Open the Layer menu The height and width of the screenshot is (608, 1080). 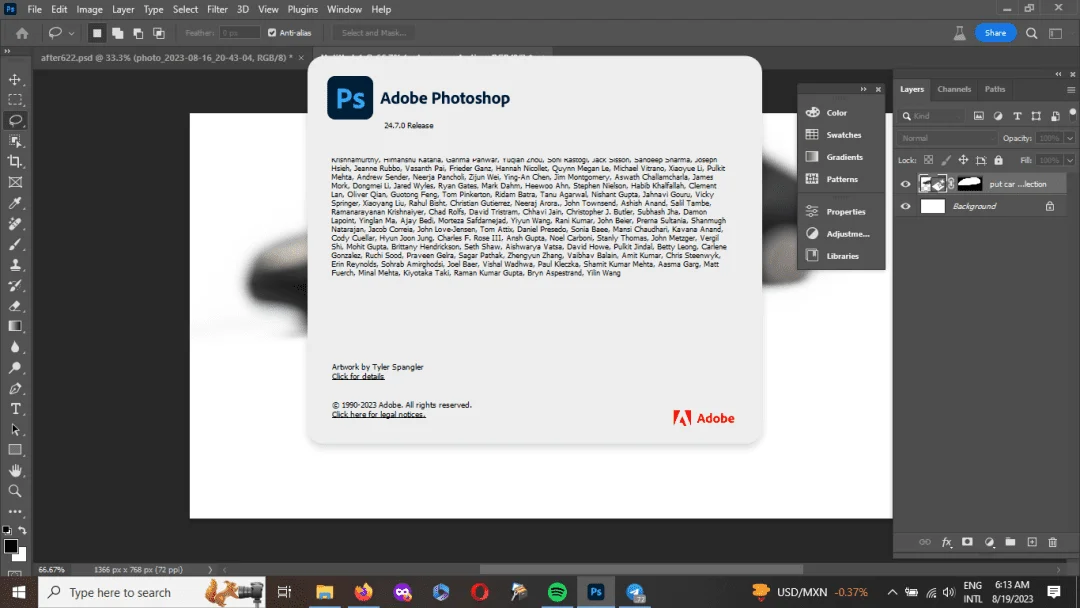123,10
